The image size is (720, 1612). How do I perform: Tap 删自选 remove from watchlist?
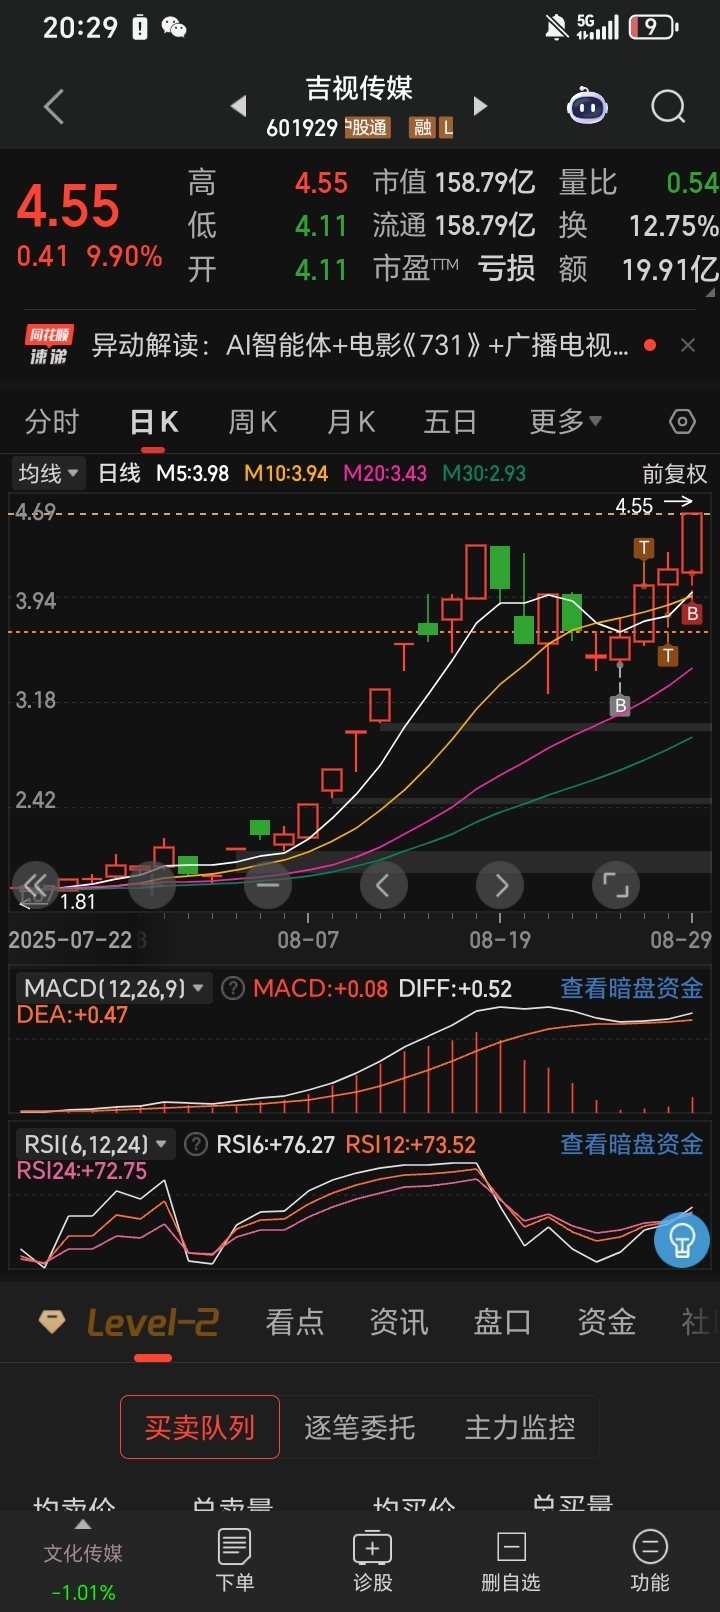[x=511, y=1560]
